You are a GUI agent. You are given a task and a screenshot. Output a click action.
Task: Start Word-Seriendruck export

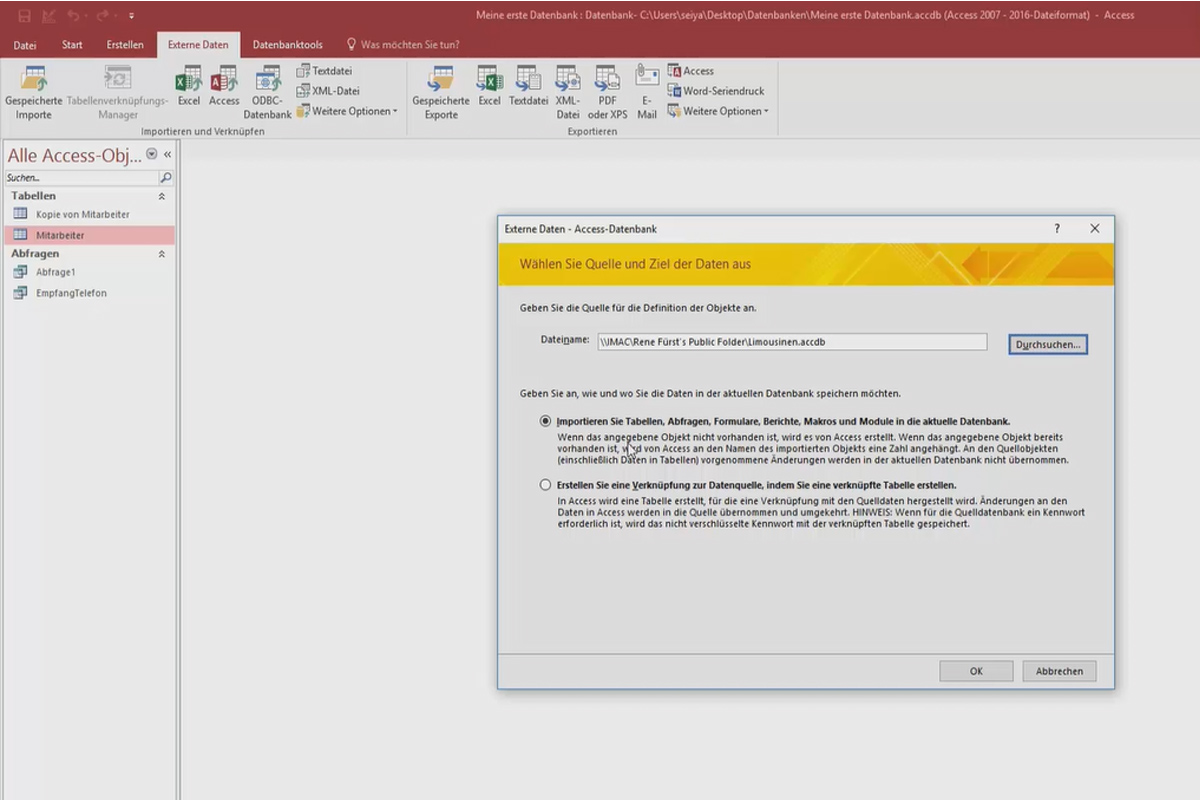coord(716,91)
